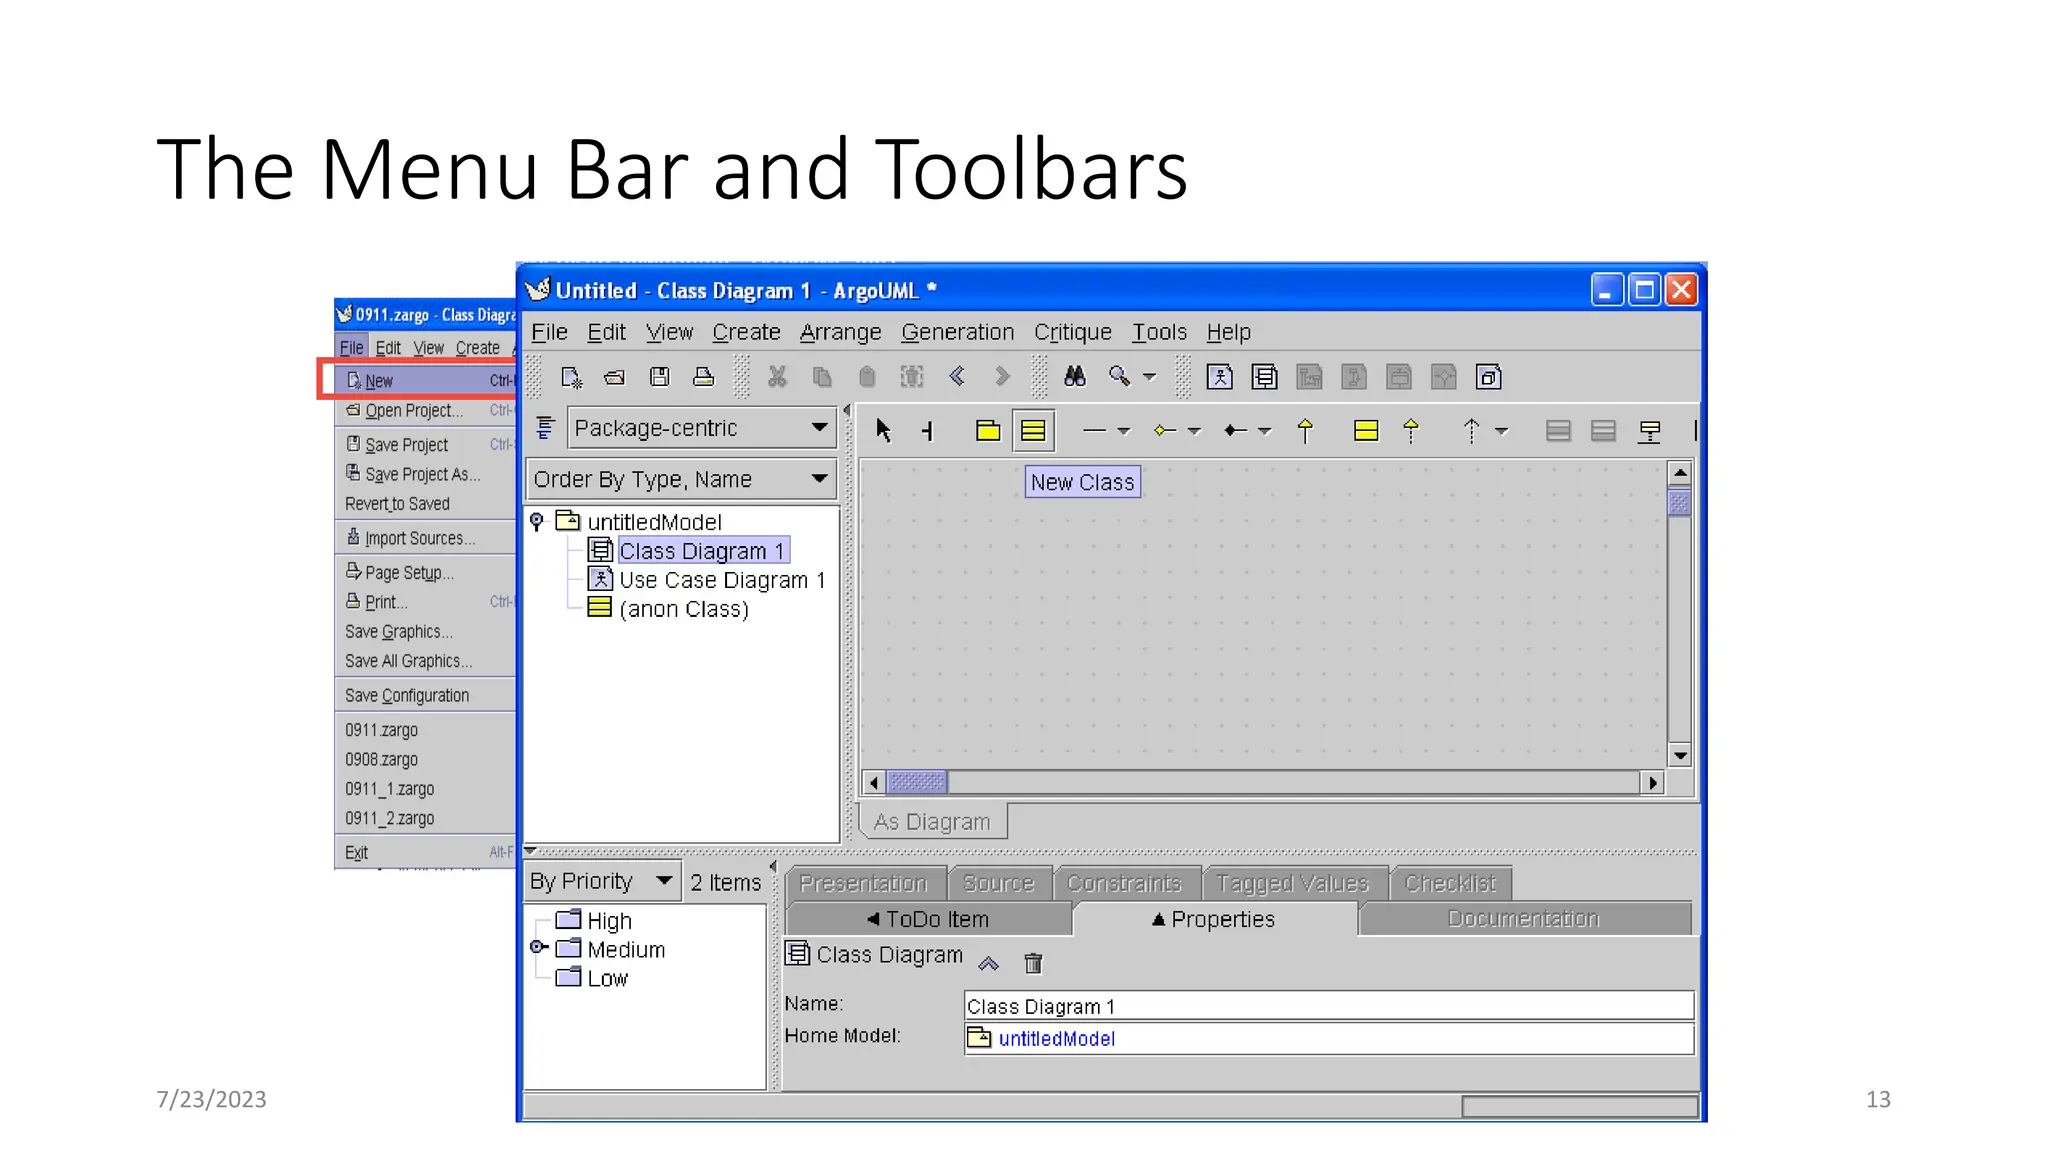Screen dimensions: 2048x1152
Task: Click the trash Delete icon in Properties
Action: pos(1033,963)
